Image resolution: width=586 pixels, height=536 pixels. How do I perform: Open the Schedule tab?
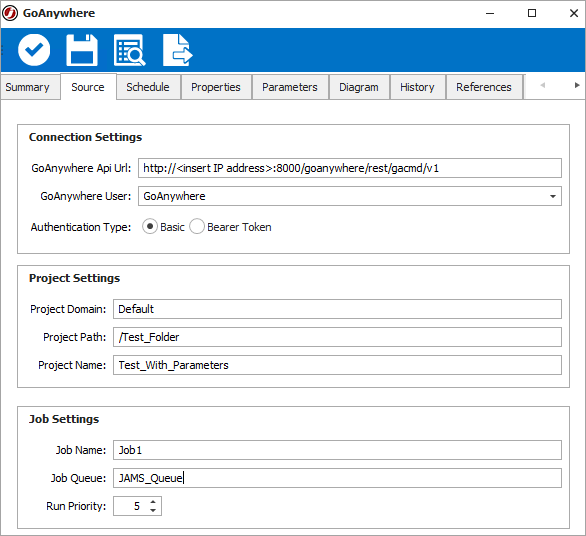coord(148,87)
